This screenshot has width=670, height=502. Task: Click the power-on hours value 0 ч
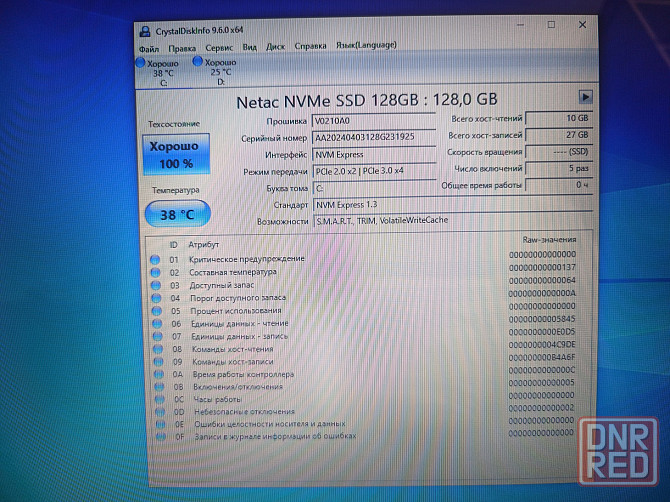[x=559, y=185]
